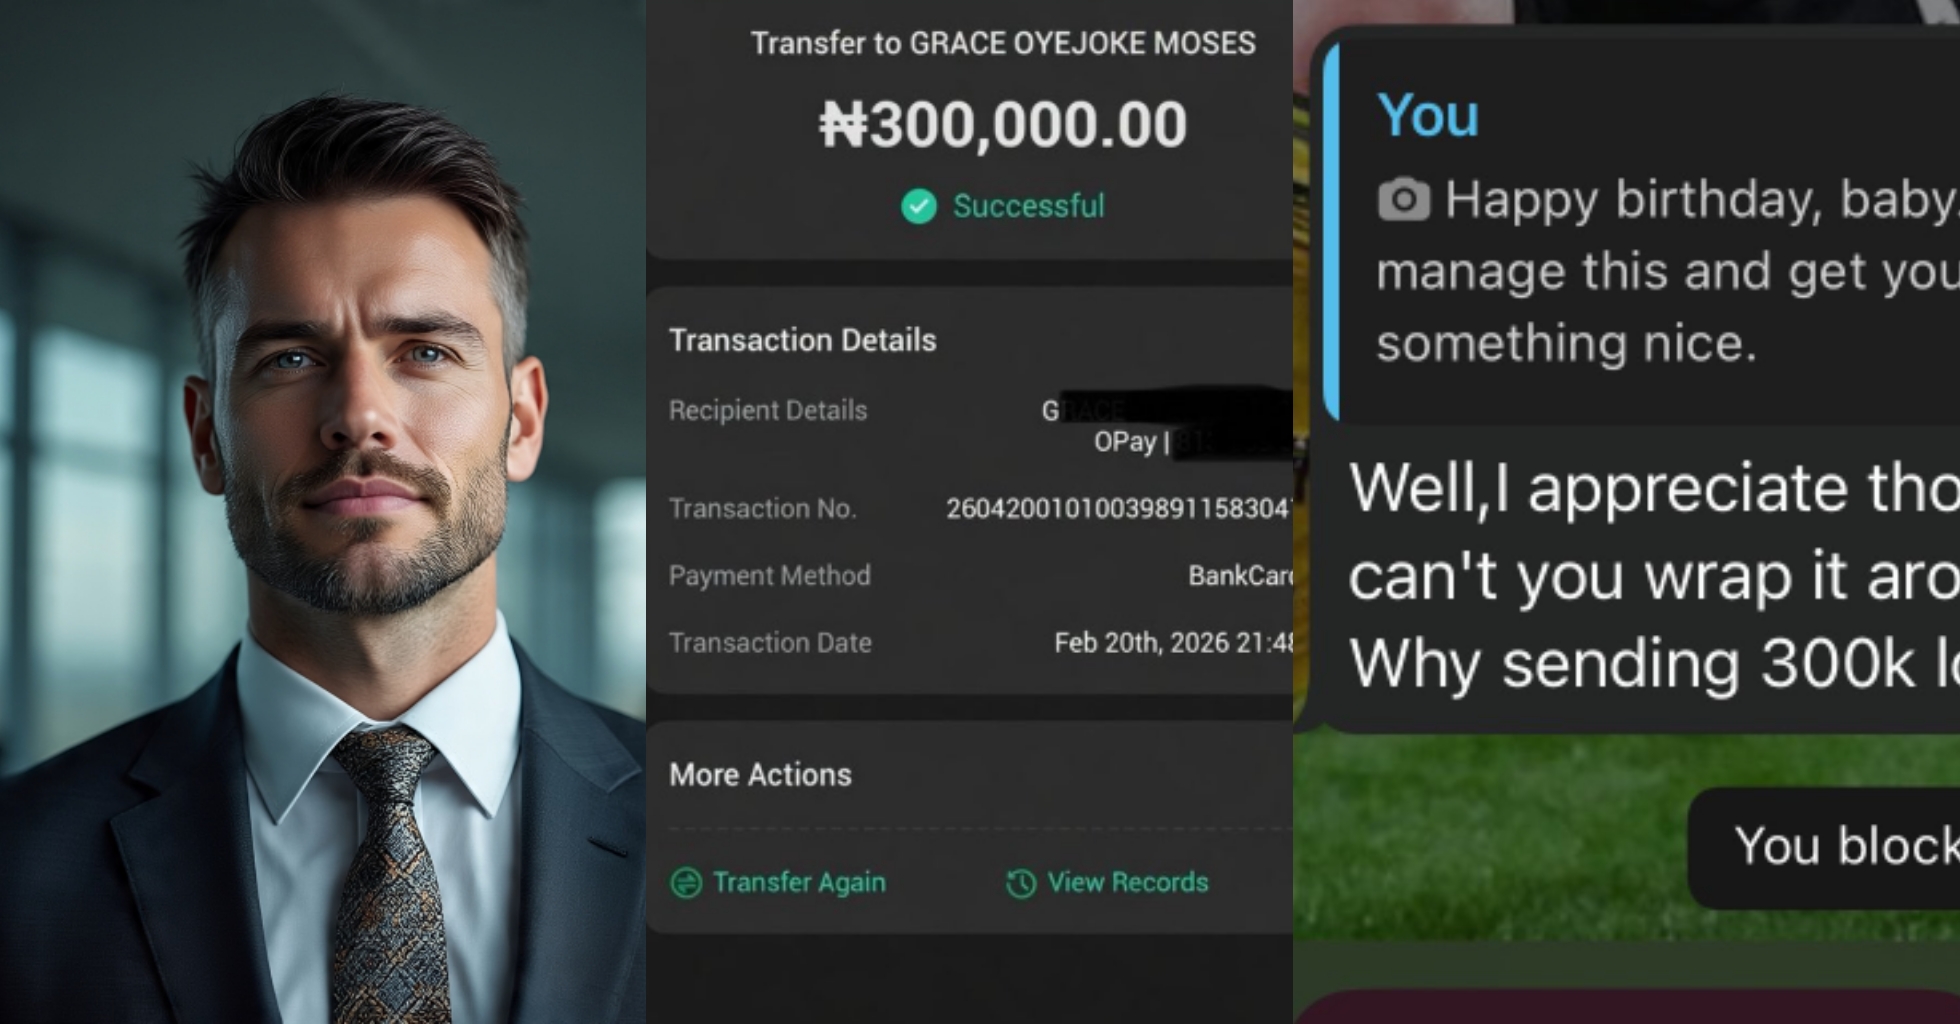The width and height of the screenshot is (1960, 1024).
Task: Click the Feb 20th, 2026 transaction date
Action: coord(1173,642)
